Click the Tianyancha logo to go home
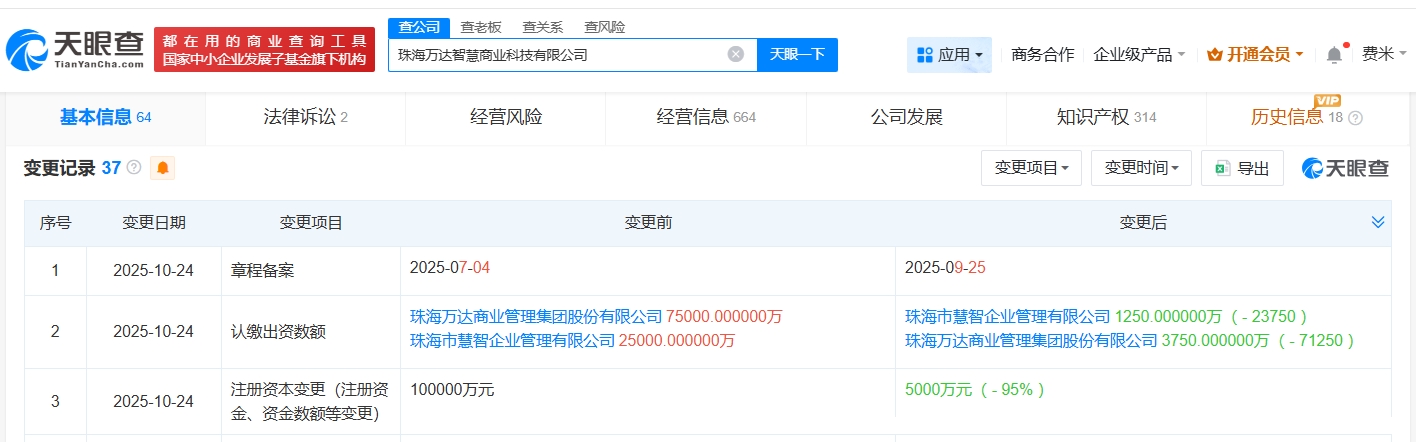 click(75, 48)
